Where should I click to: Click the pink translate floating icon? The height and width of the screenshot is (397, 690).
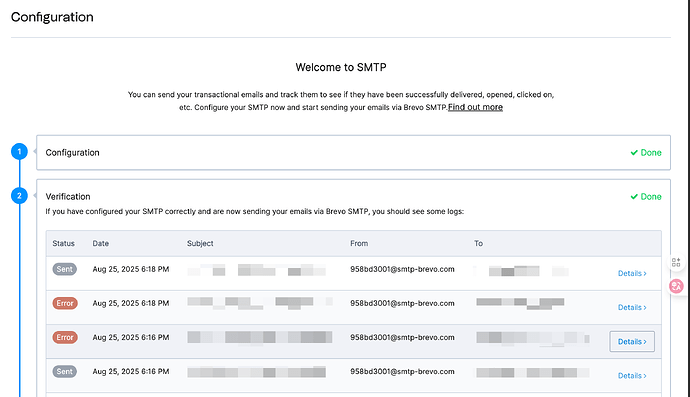[676, 286]
